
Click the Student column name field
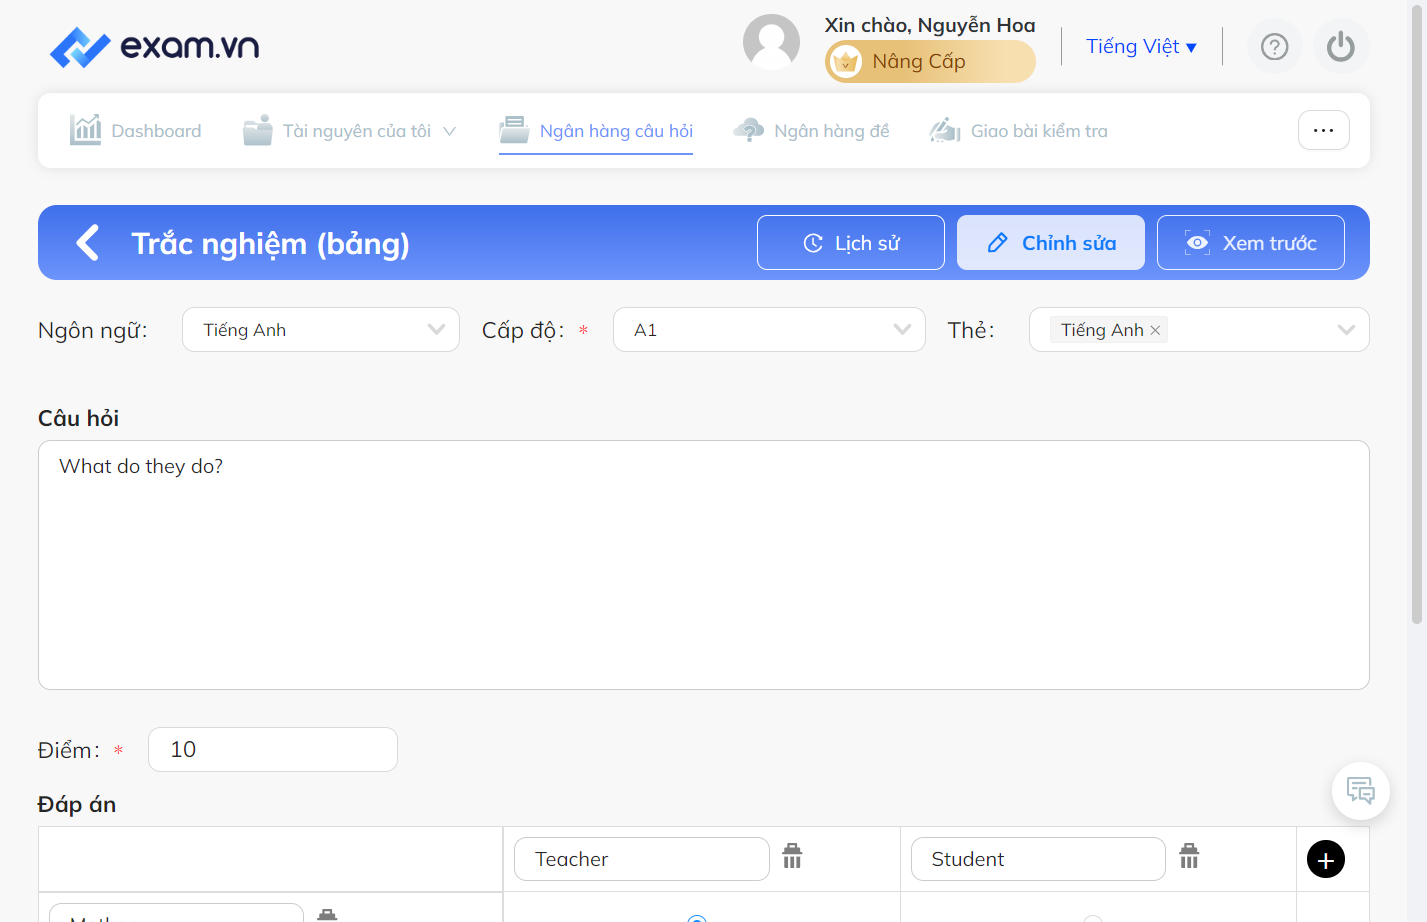pyautogui.click(x=1038, y=859)
